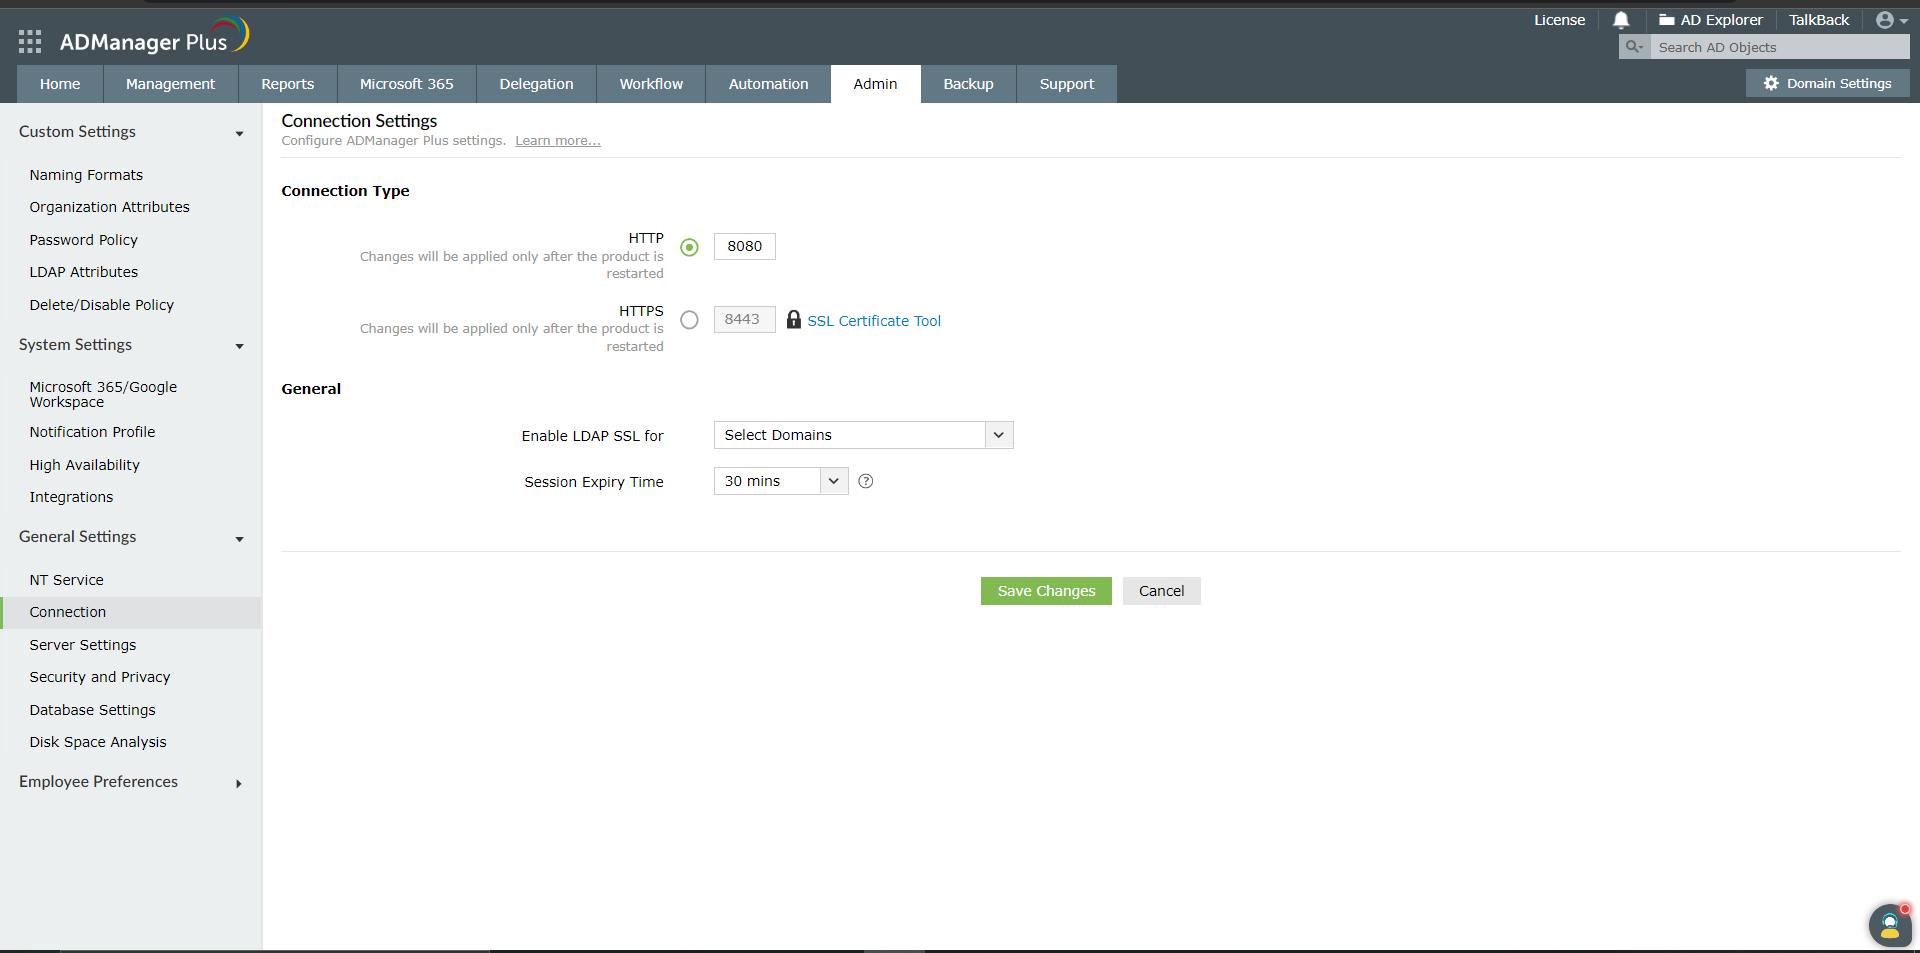Click the Save Changes button
Viewport: 1920px width, 953px height.
tap(1045, 591)
